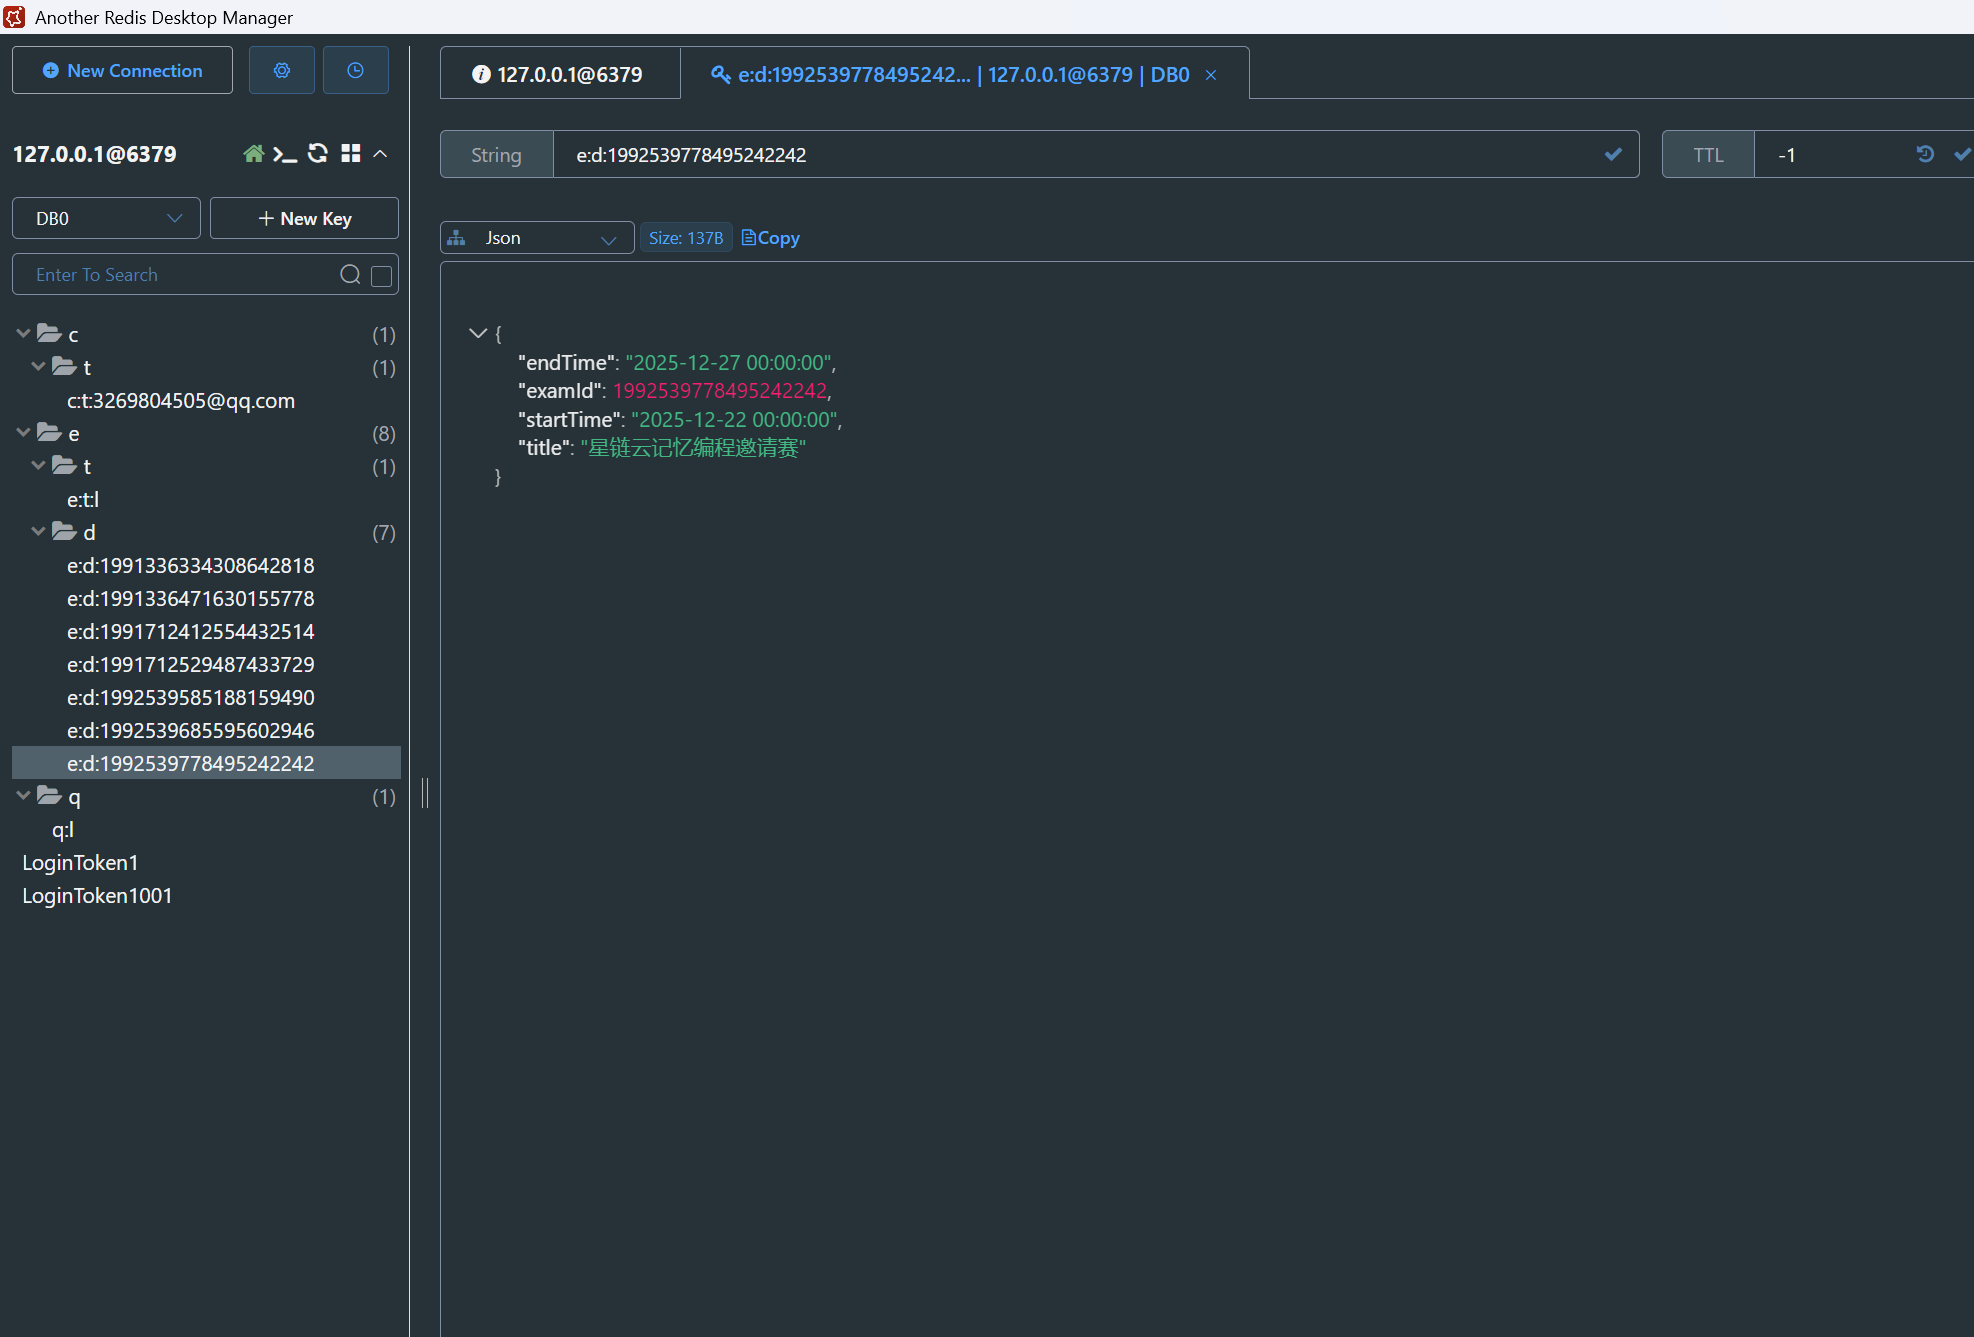
Task: Open the DB0 database dropdown
Action: (106, 218)
